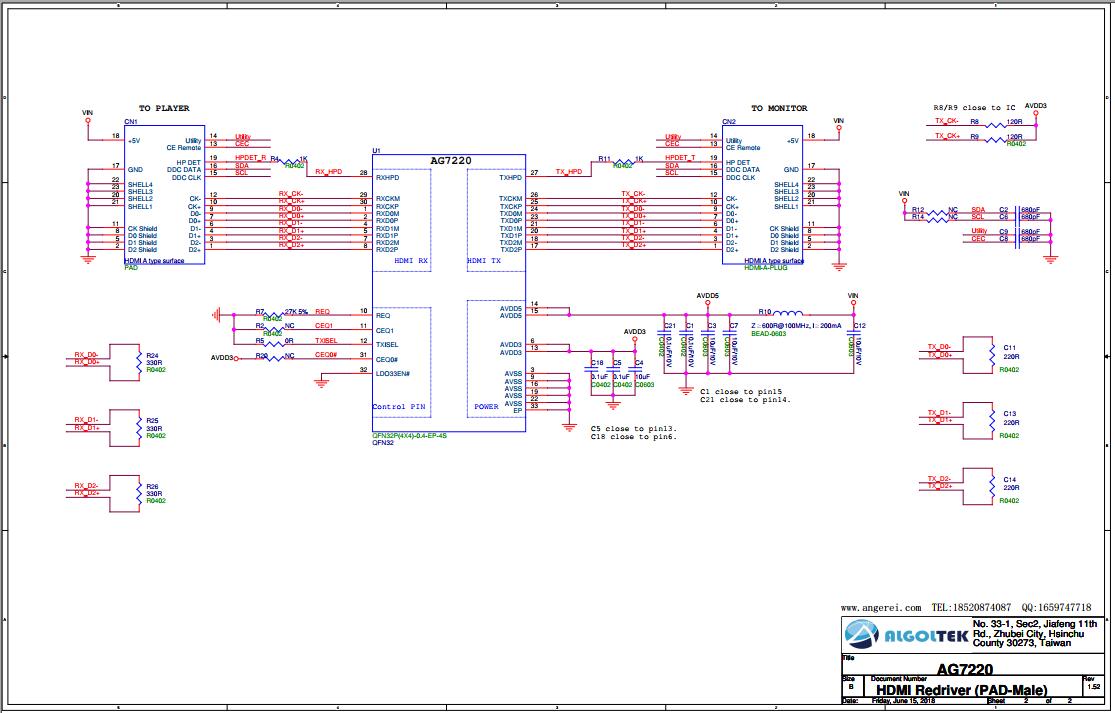
Task: Click the "R24" resistor designator
Action: [152, 355]
